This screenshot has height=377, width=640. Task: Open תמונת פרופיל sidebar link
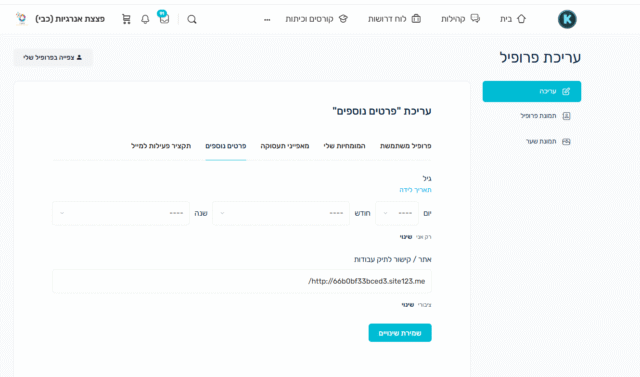538,116
